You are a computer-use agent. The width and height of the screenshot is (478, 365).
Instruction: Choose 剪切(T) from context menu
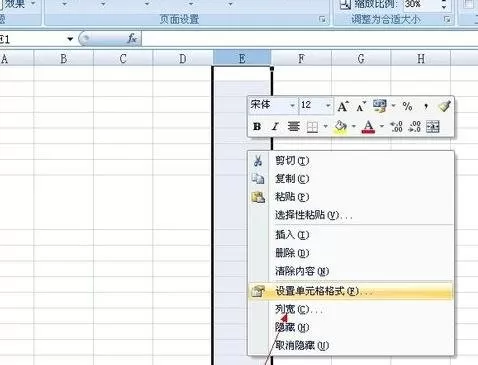click(x=351, y=161)
